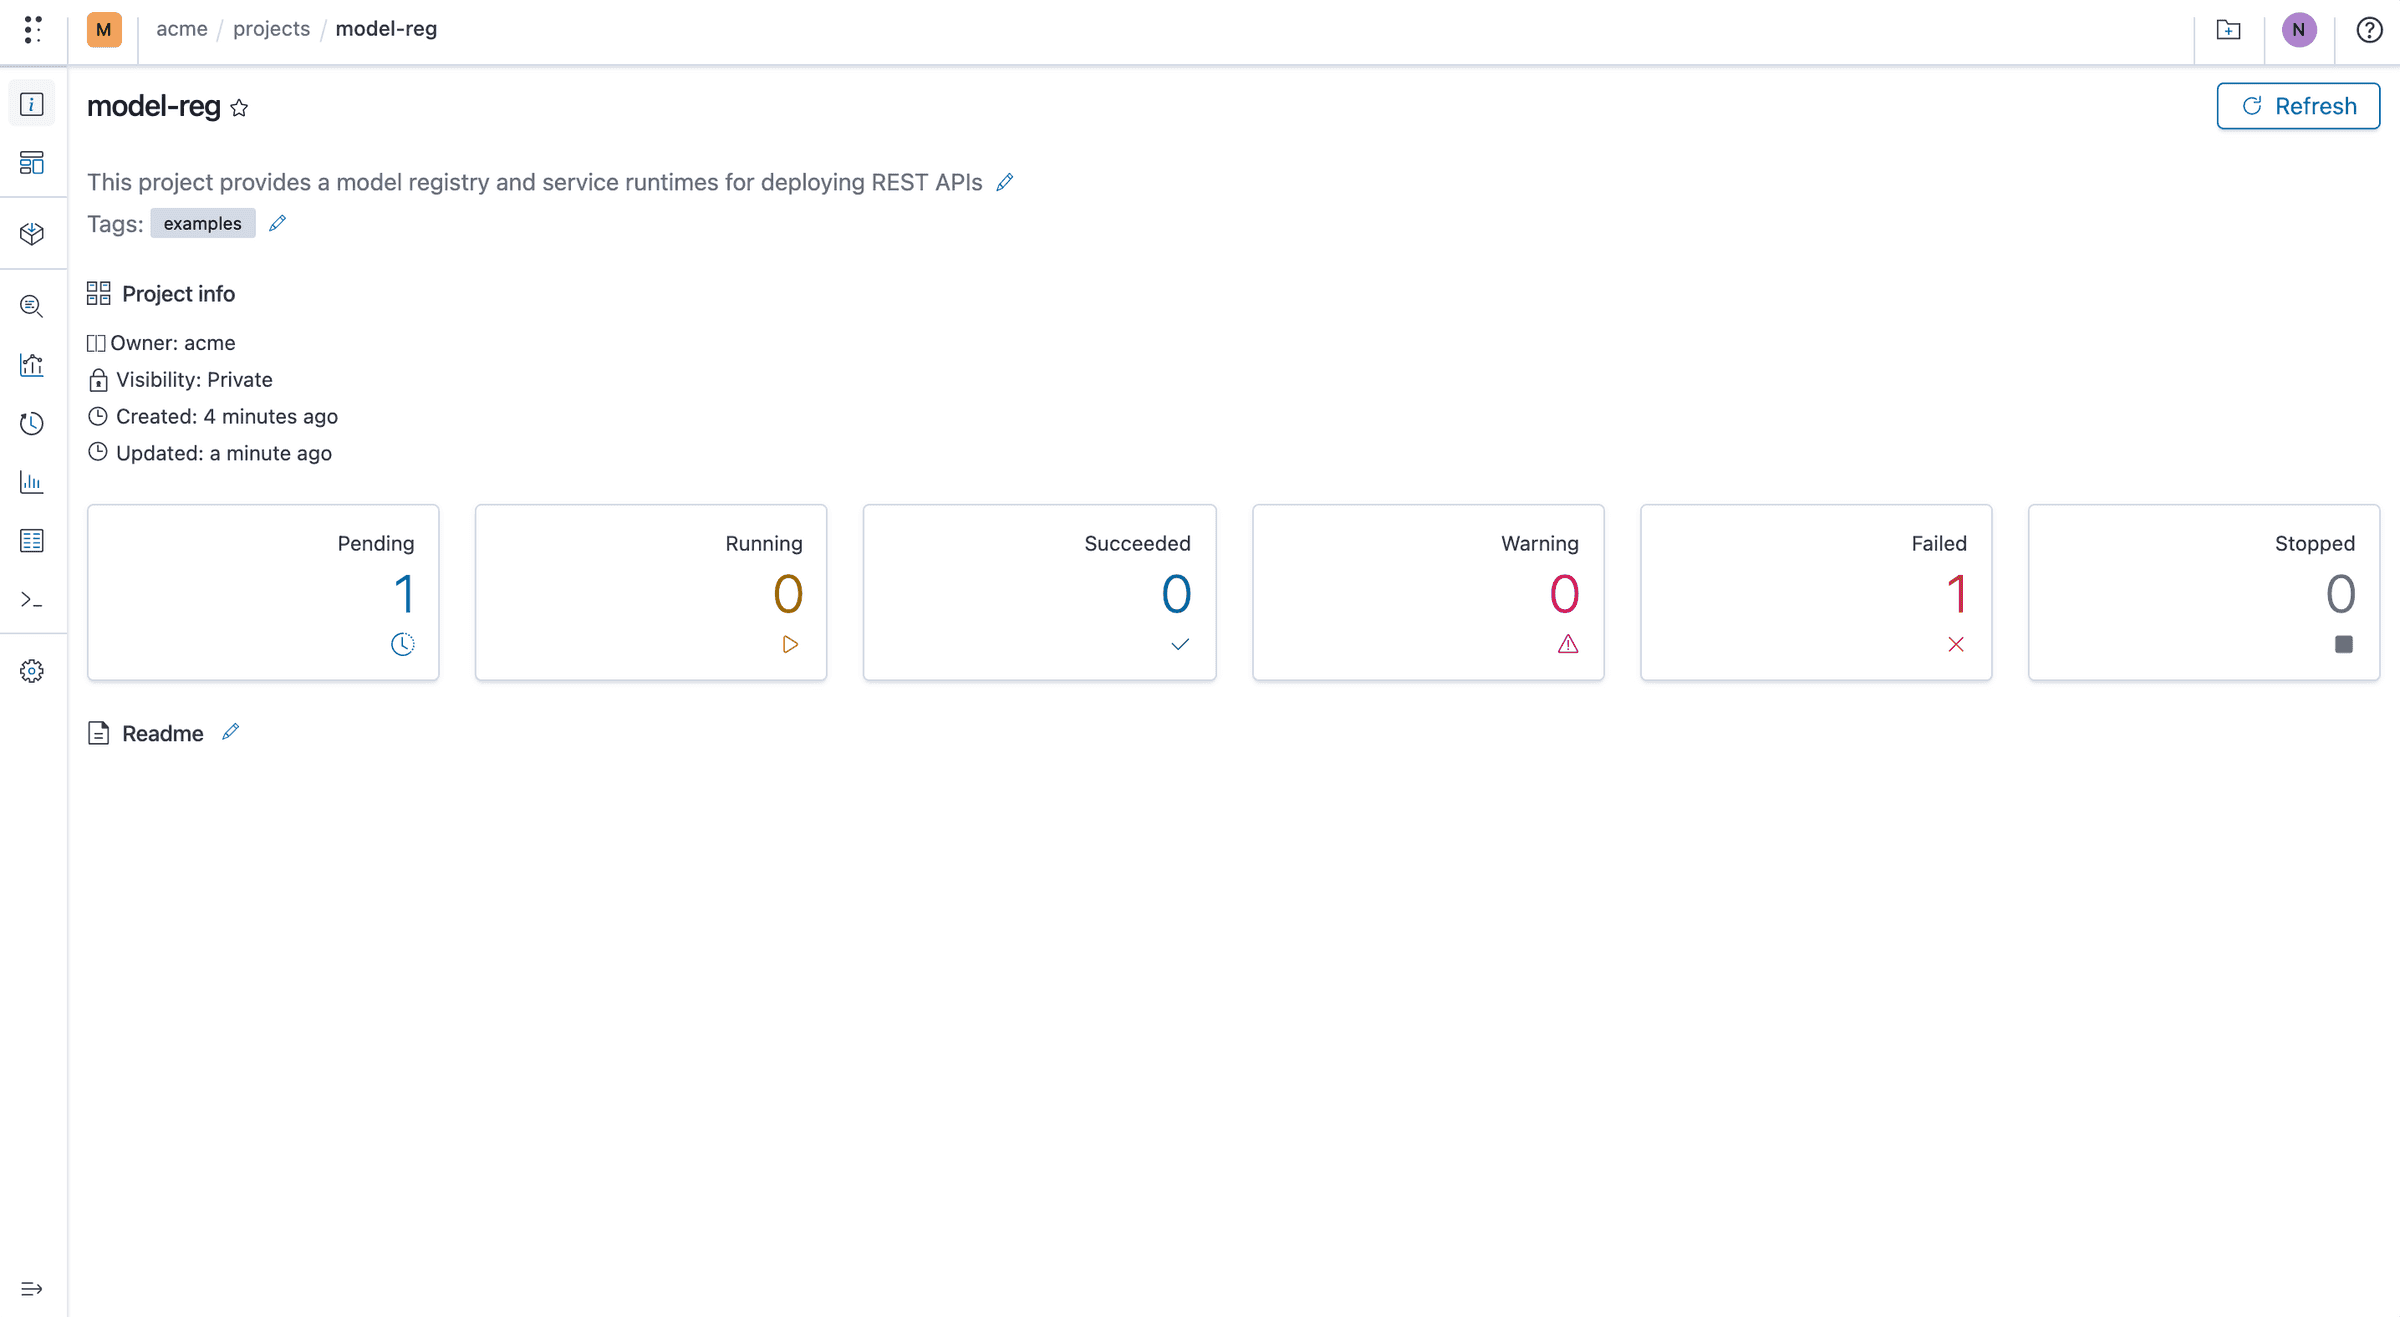Open run history via the clock icon
Viewport: 2400px width, 1317px height.
(x=32, y=423)
